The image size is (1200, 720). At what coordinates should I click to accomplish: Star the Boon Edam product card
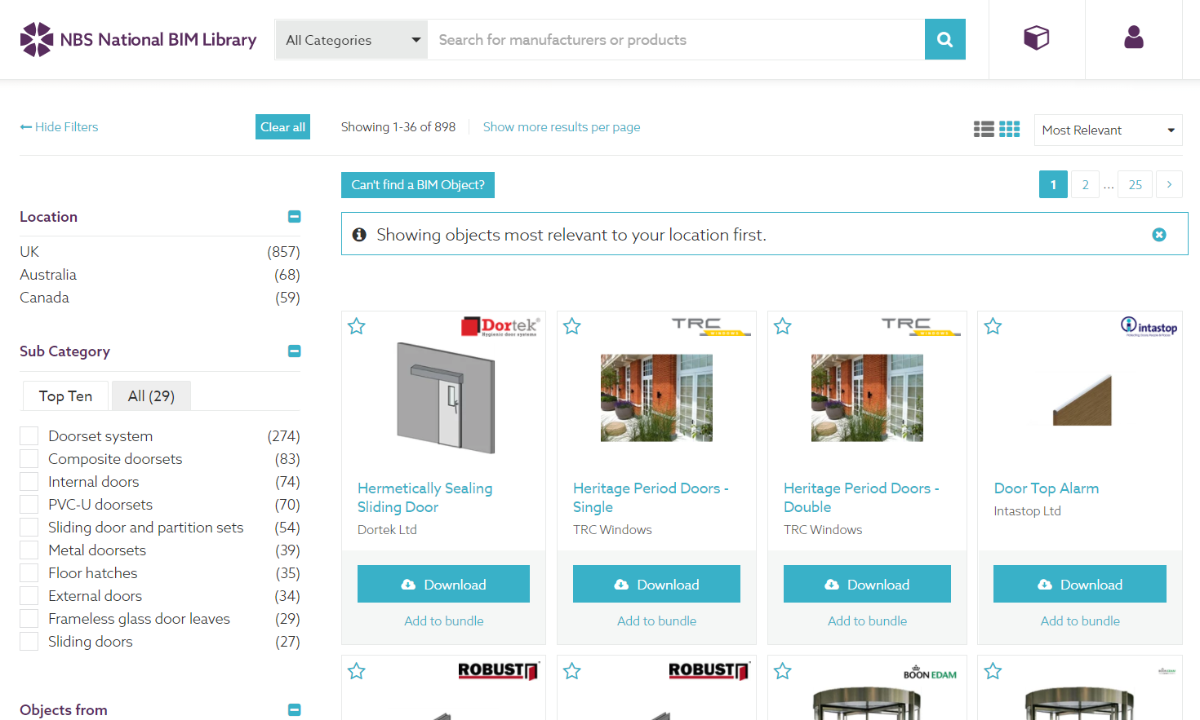[x=783, y=671]
